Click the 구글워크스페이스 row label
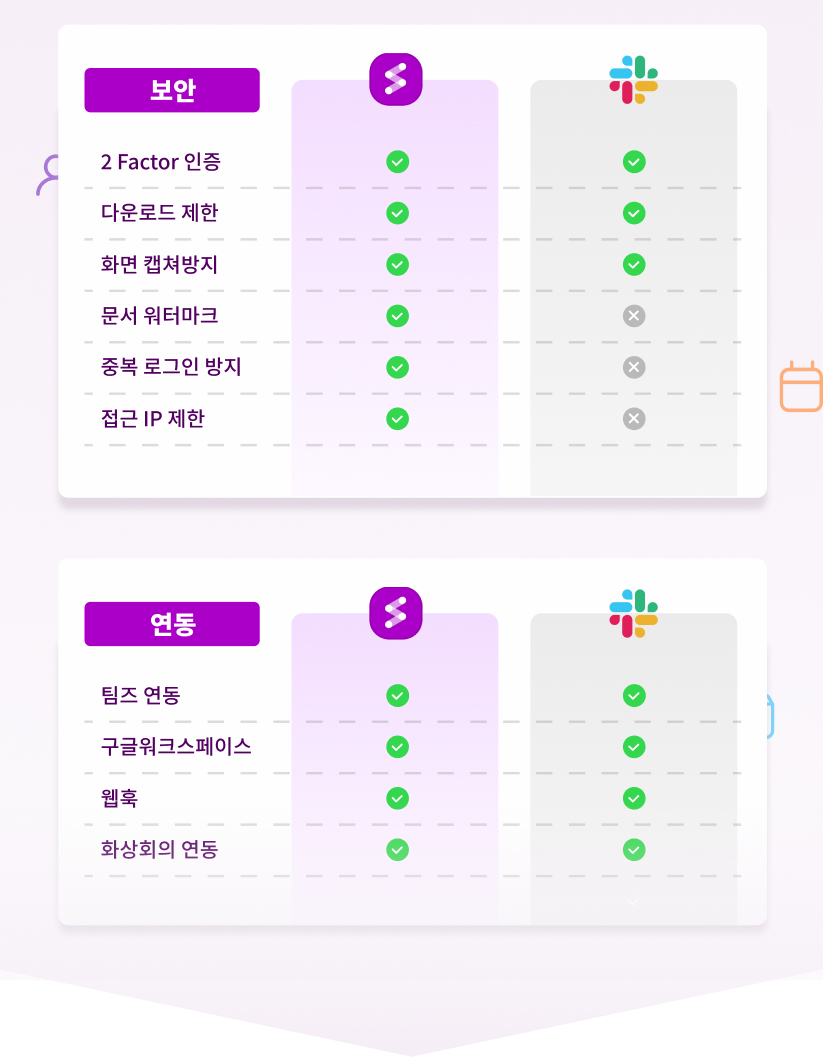 coord(176,746)
